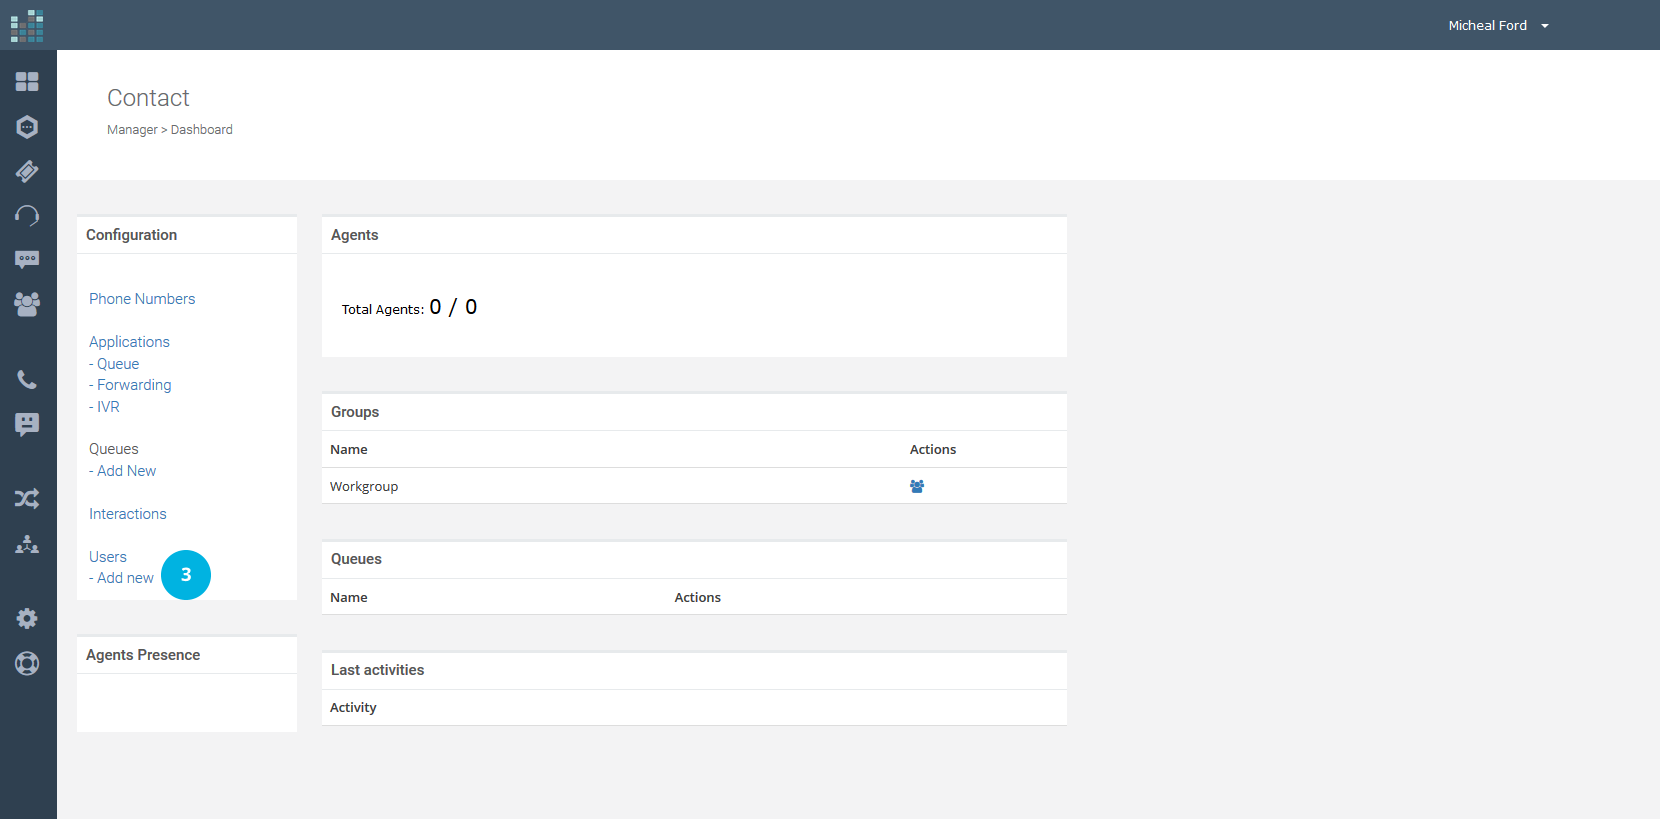This screenshot has width=1660, height=819.
Task: Open the Users link
Action: coord(108,557)
